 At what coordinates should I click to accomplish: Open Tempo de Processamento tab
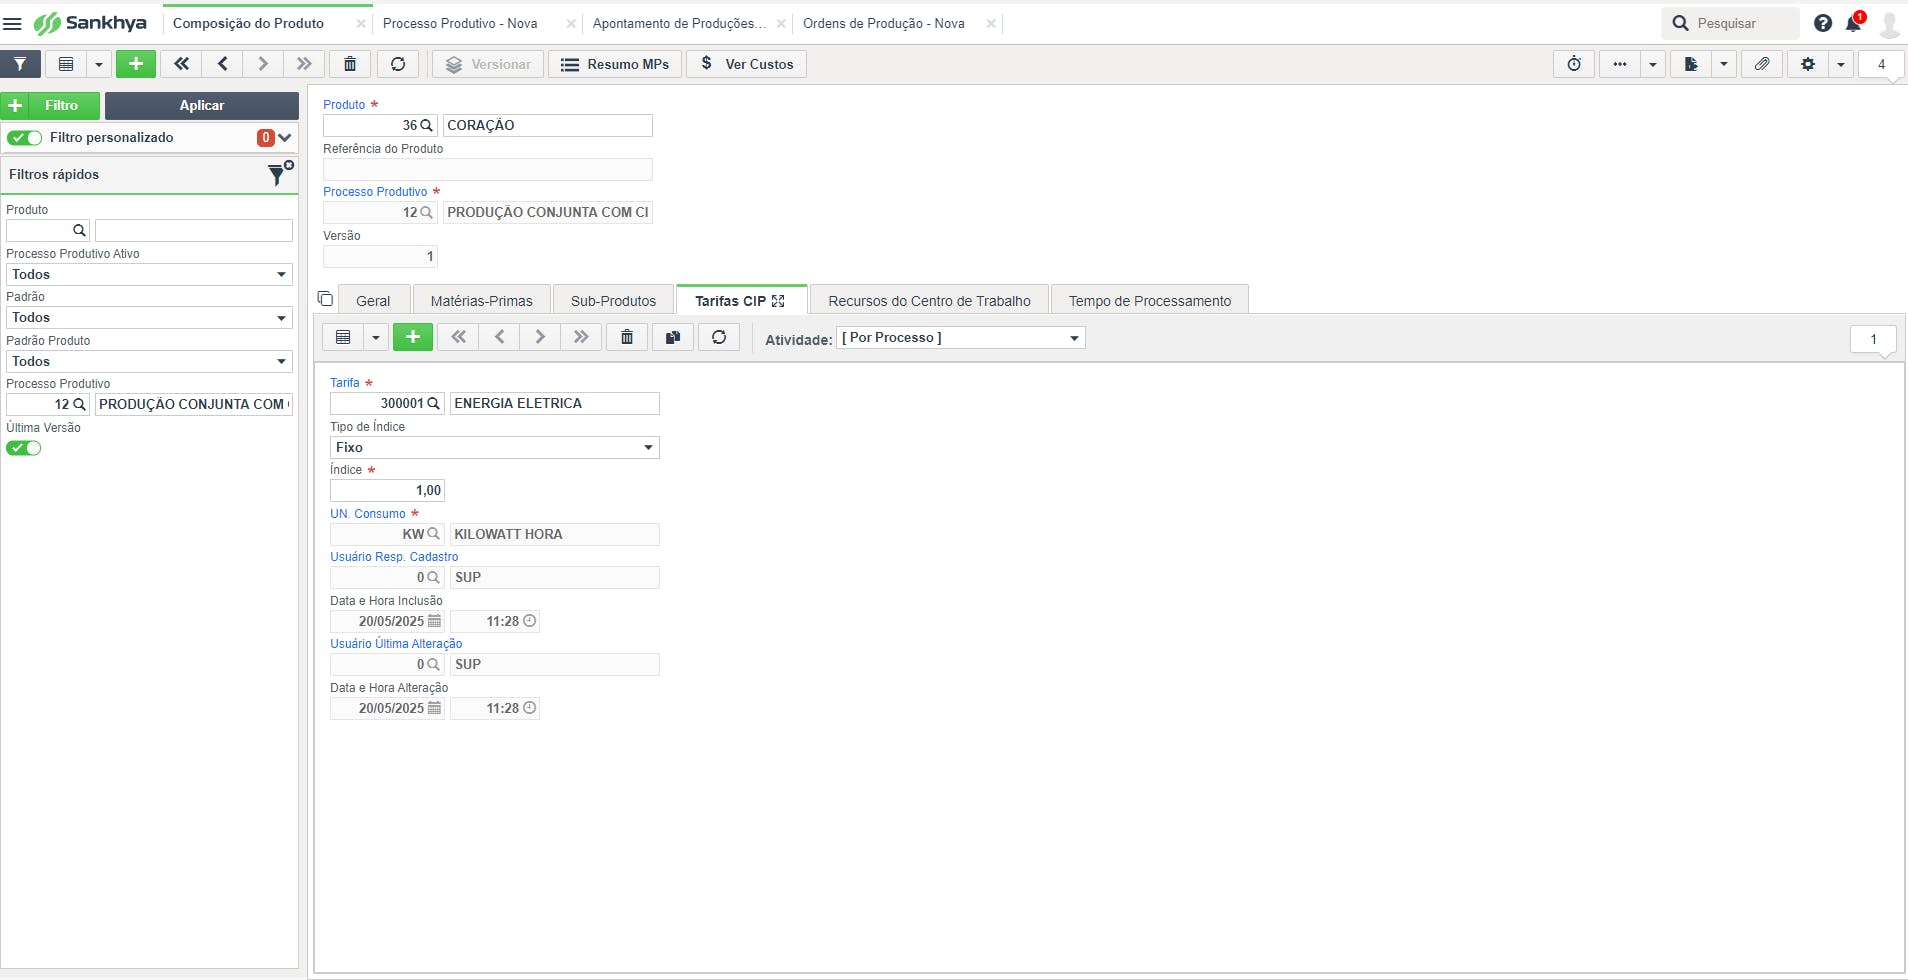[1150, 300]
